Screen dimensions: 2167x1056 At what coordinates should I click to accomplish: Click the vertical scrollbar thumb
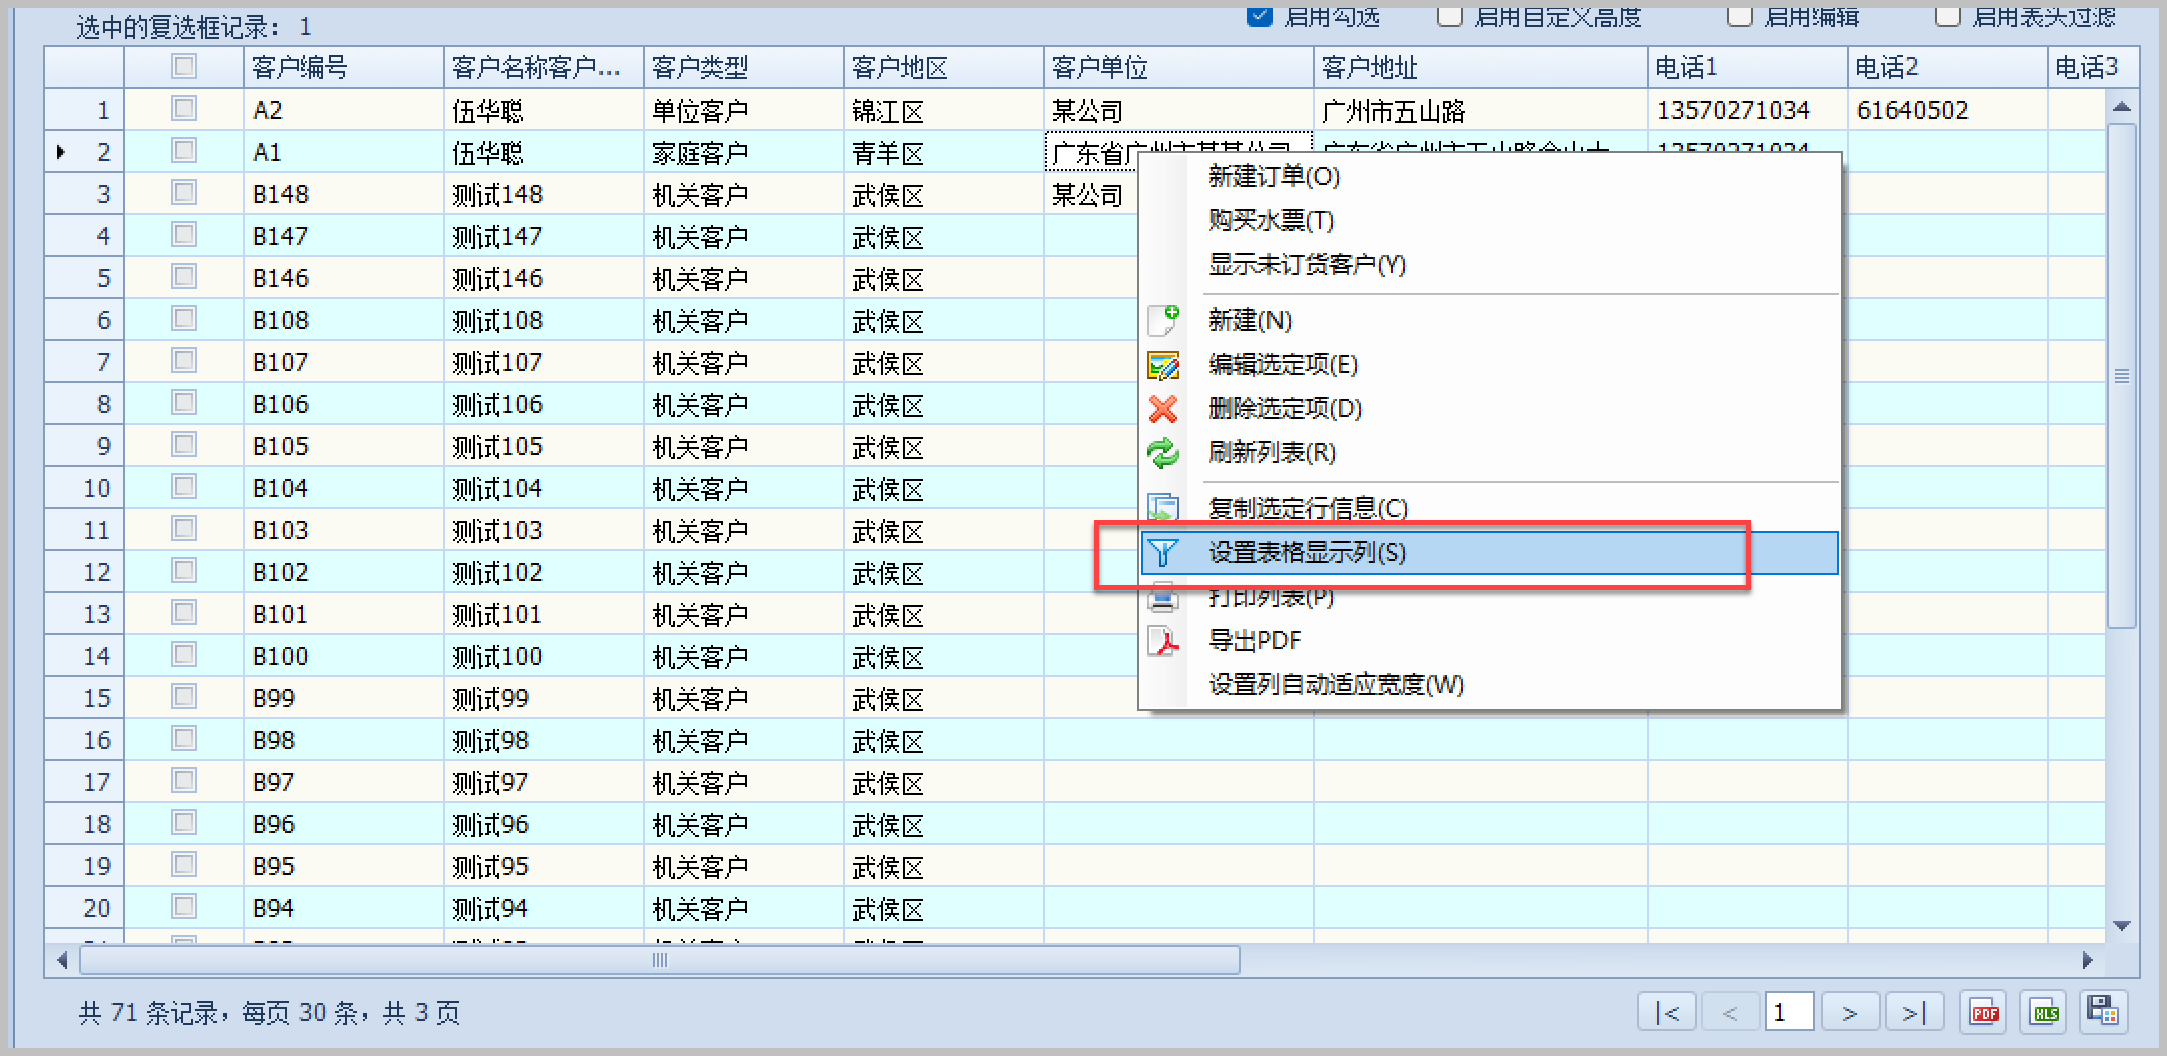(x=2122, y=376)
